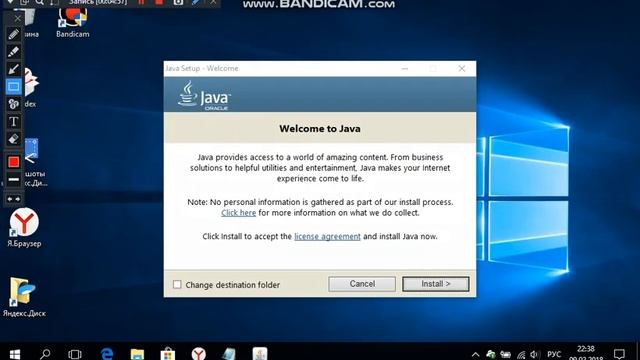Select the numbering stamp tool below rectangle

coord(13,104)
